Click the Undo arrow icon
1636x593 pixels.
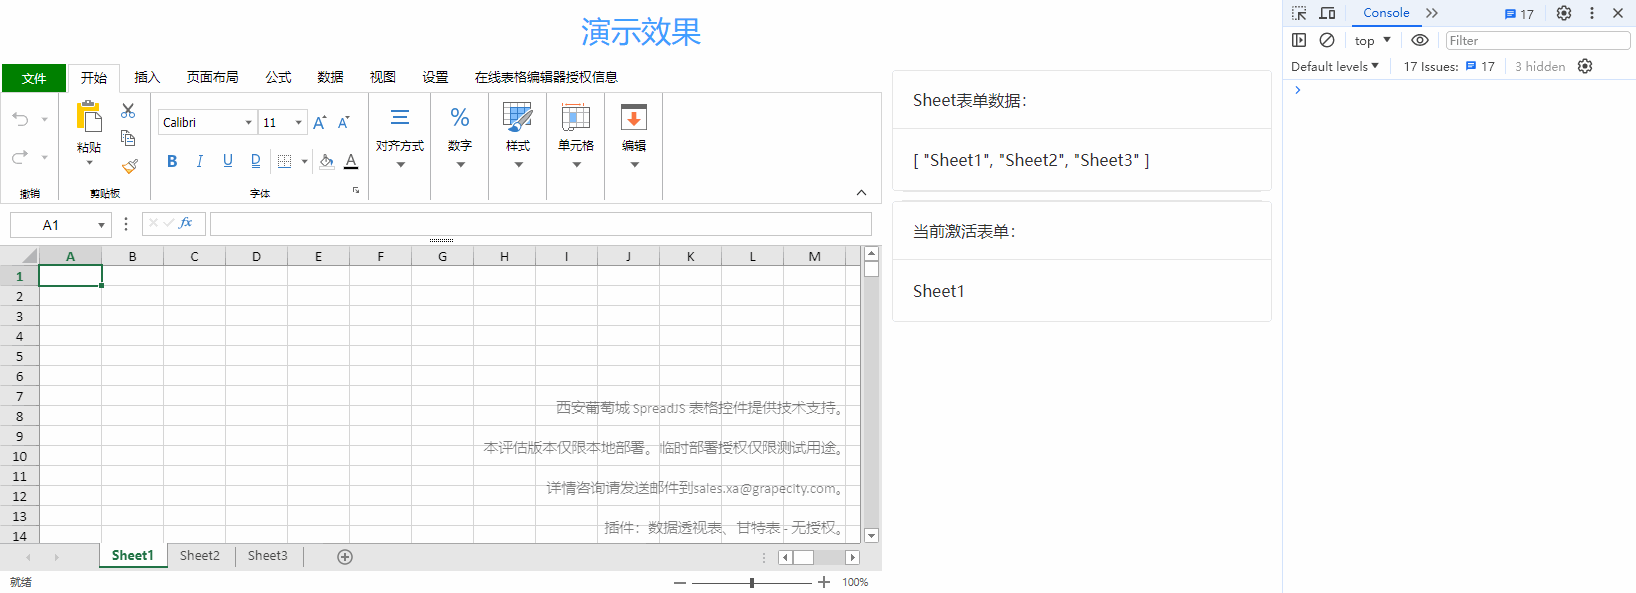[x=20, y=119]
